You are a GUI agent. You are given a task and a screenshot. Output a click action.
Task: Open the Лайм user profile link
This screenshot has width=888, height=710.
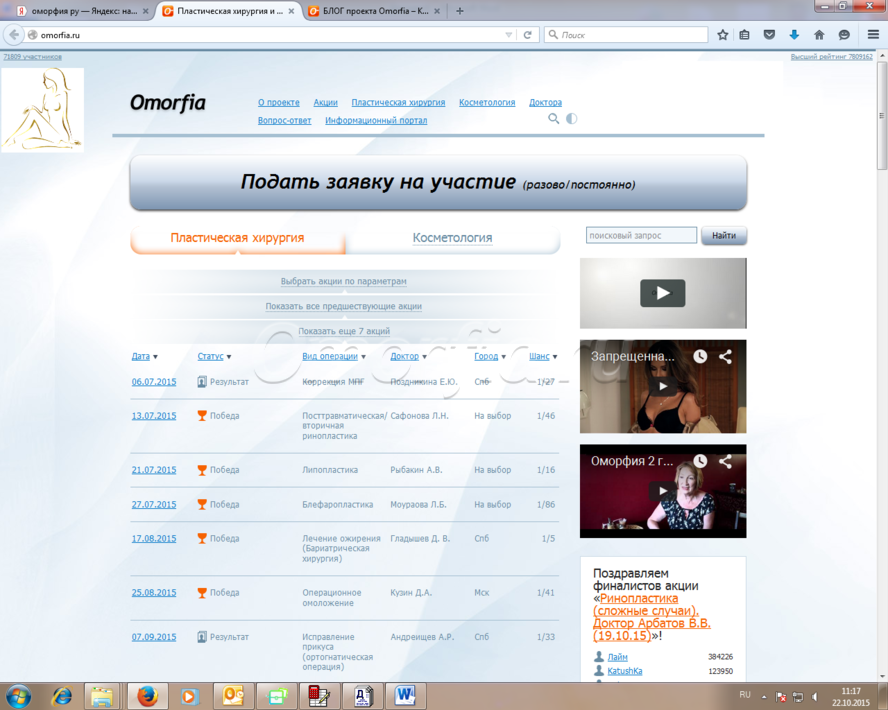pyautogui.click(x=617, y=657)
